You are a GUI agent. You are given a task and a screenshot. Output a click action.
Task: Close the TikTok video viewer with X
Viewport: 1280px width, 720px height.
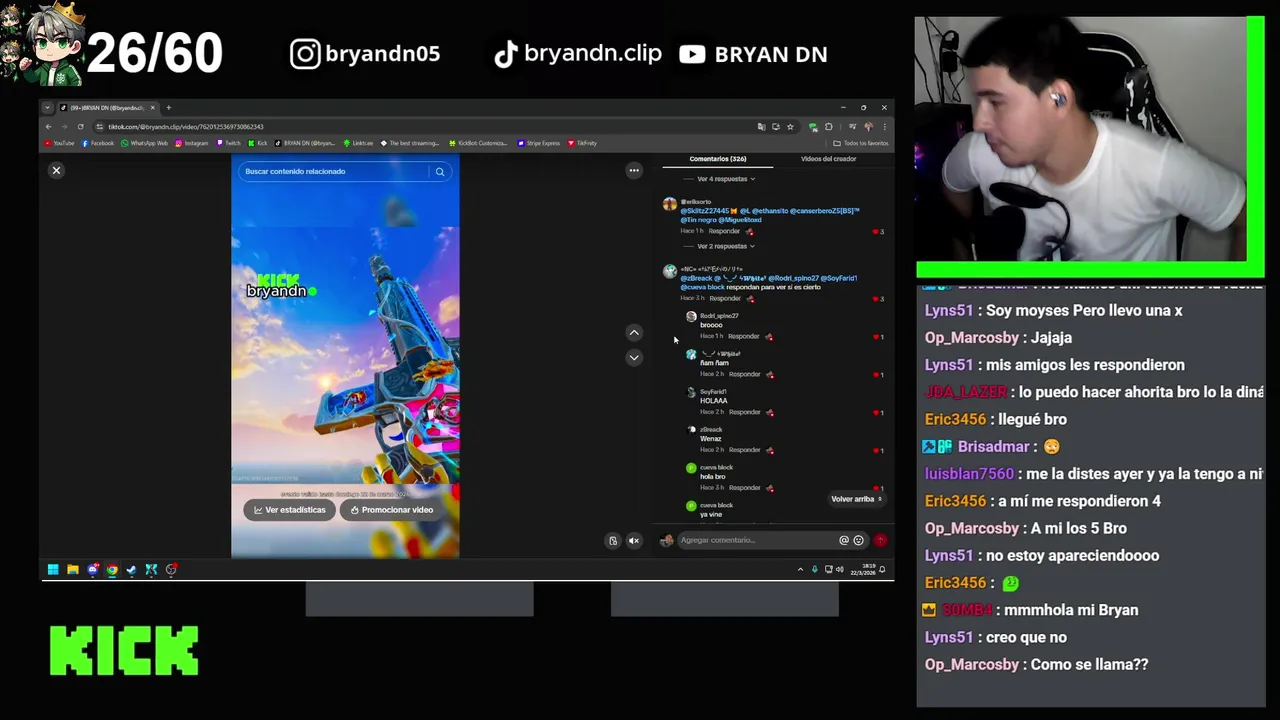coord(56,170)
